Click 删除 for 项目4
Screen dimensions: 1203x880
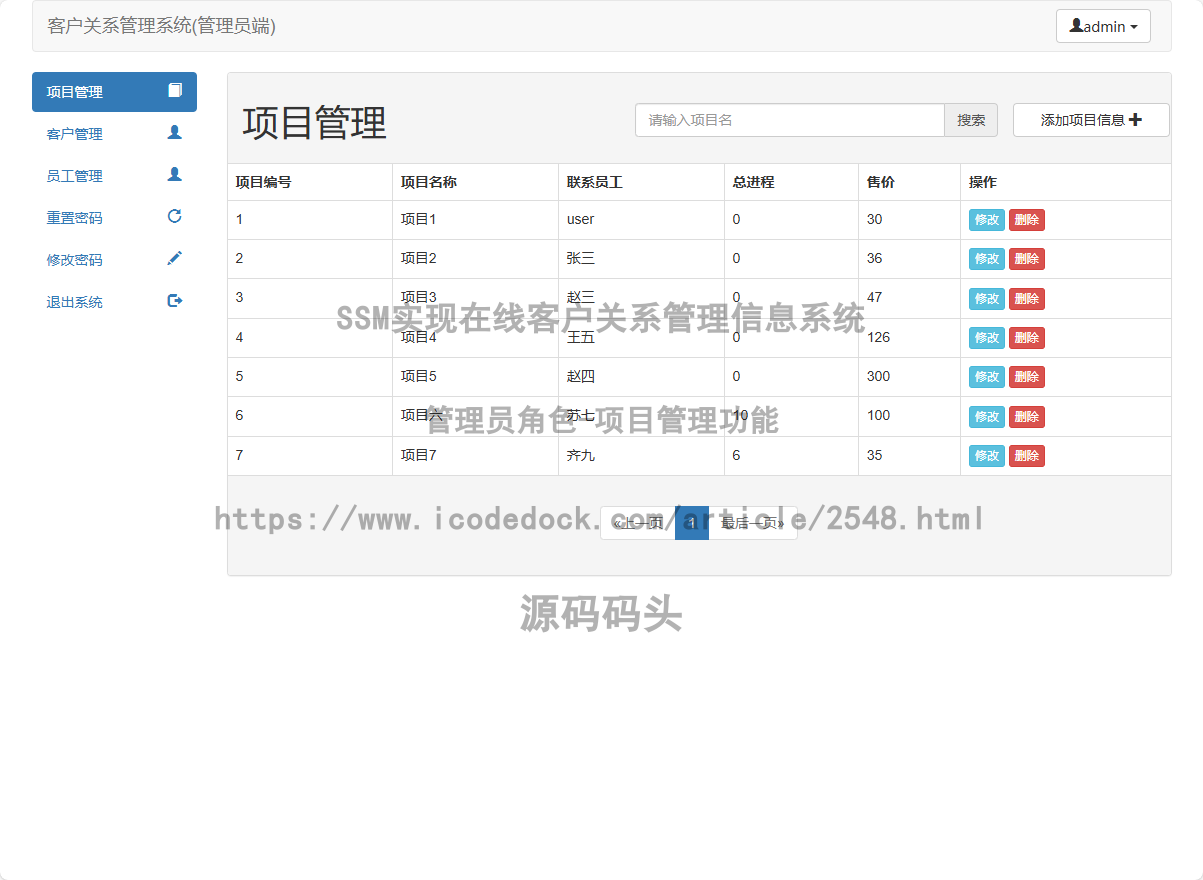point(1027,338)
